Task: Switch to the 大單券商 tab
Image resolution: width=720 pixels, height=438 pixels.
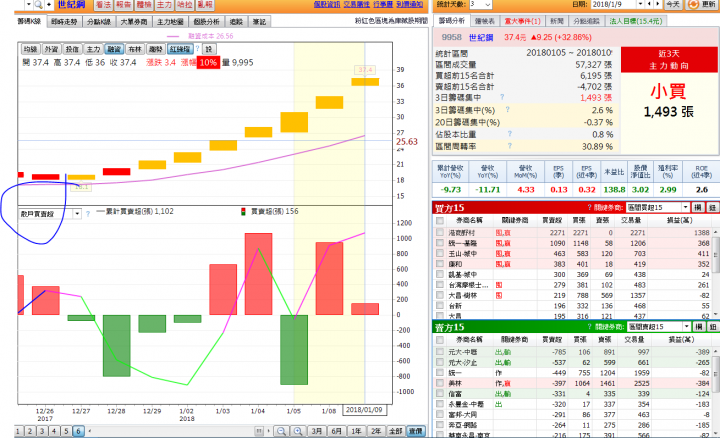Action: (x=134, y=22)
